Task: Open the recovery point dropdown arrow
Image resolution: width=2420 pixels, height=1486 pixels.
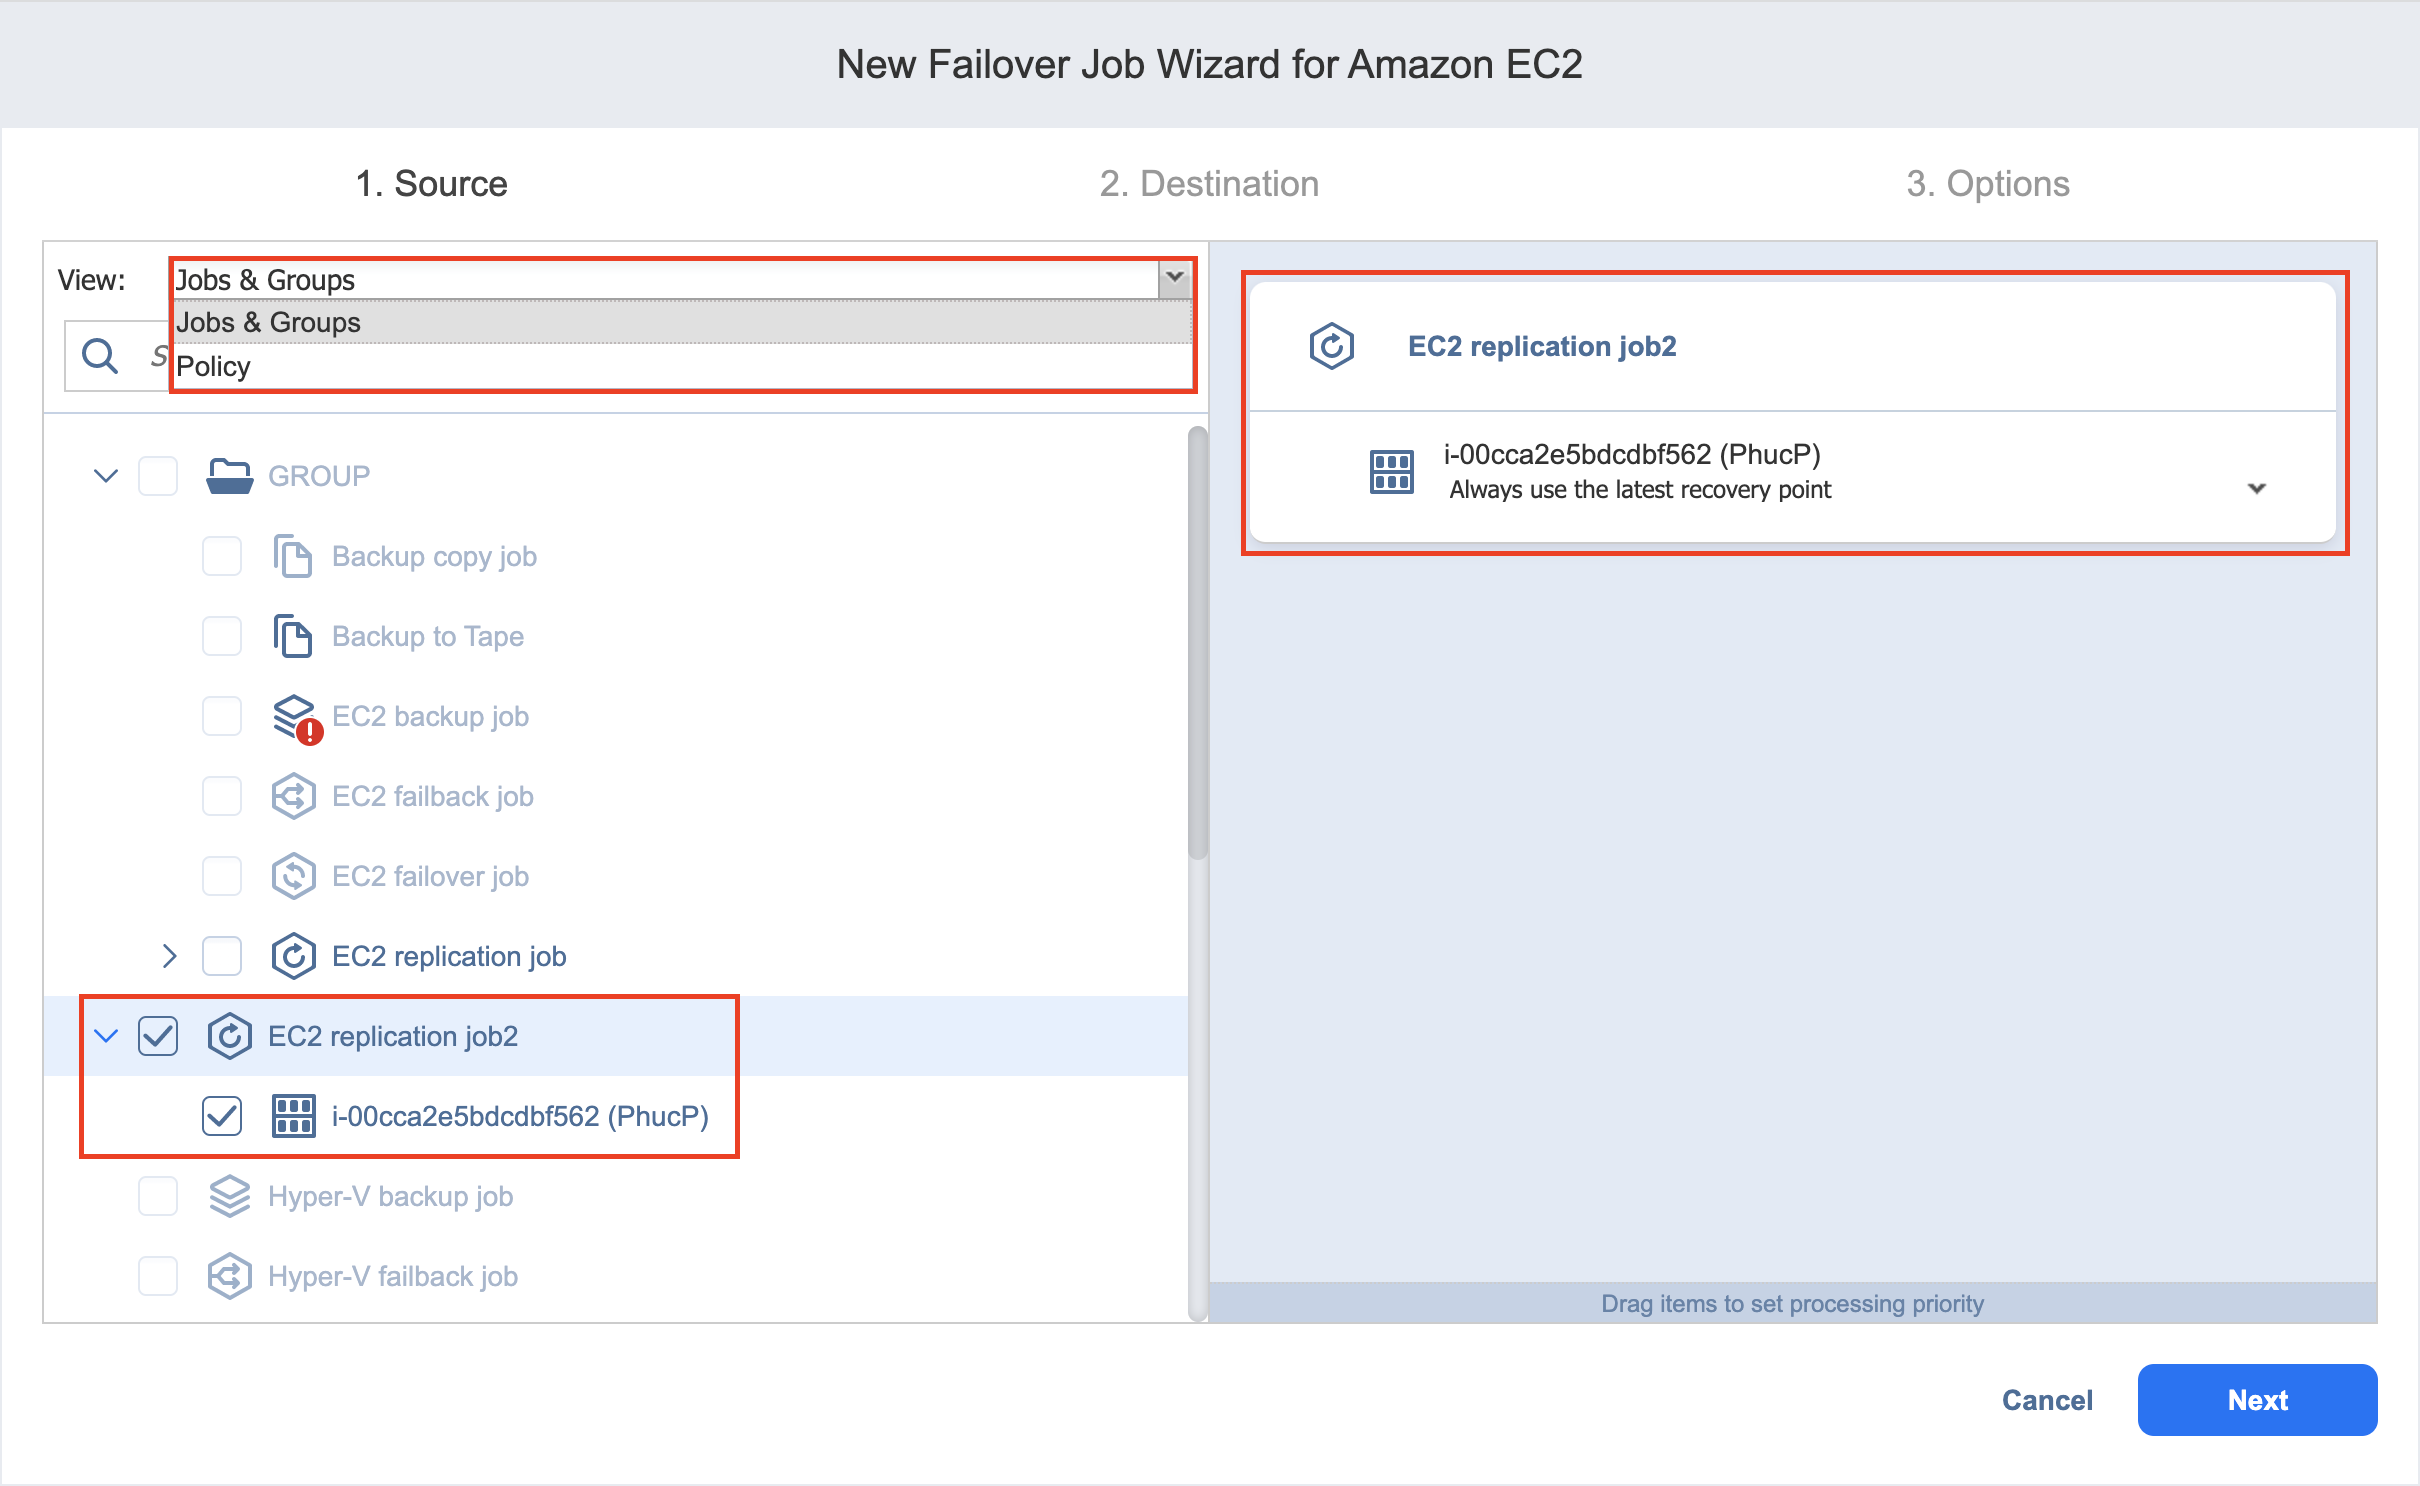Action: coord(2257,489)
